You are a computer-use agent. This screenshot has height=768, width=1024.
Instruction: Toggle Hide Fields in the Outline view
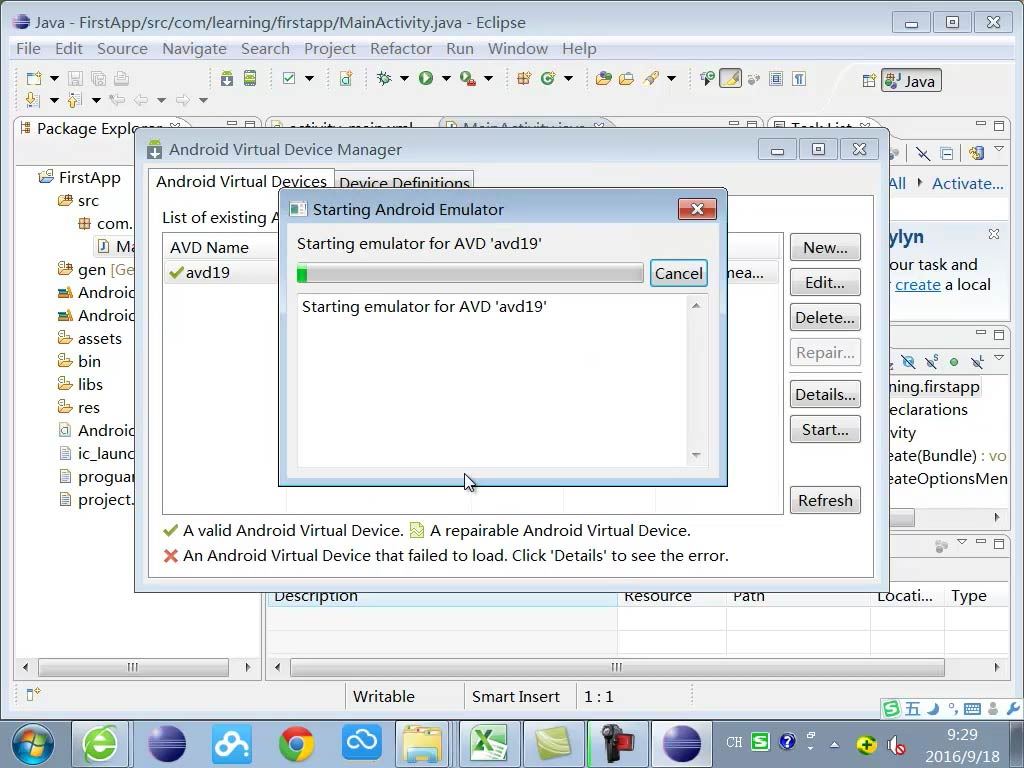coord(908,362)
